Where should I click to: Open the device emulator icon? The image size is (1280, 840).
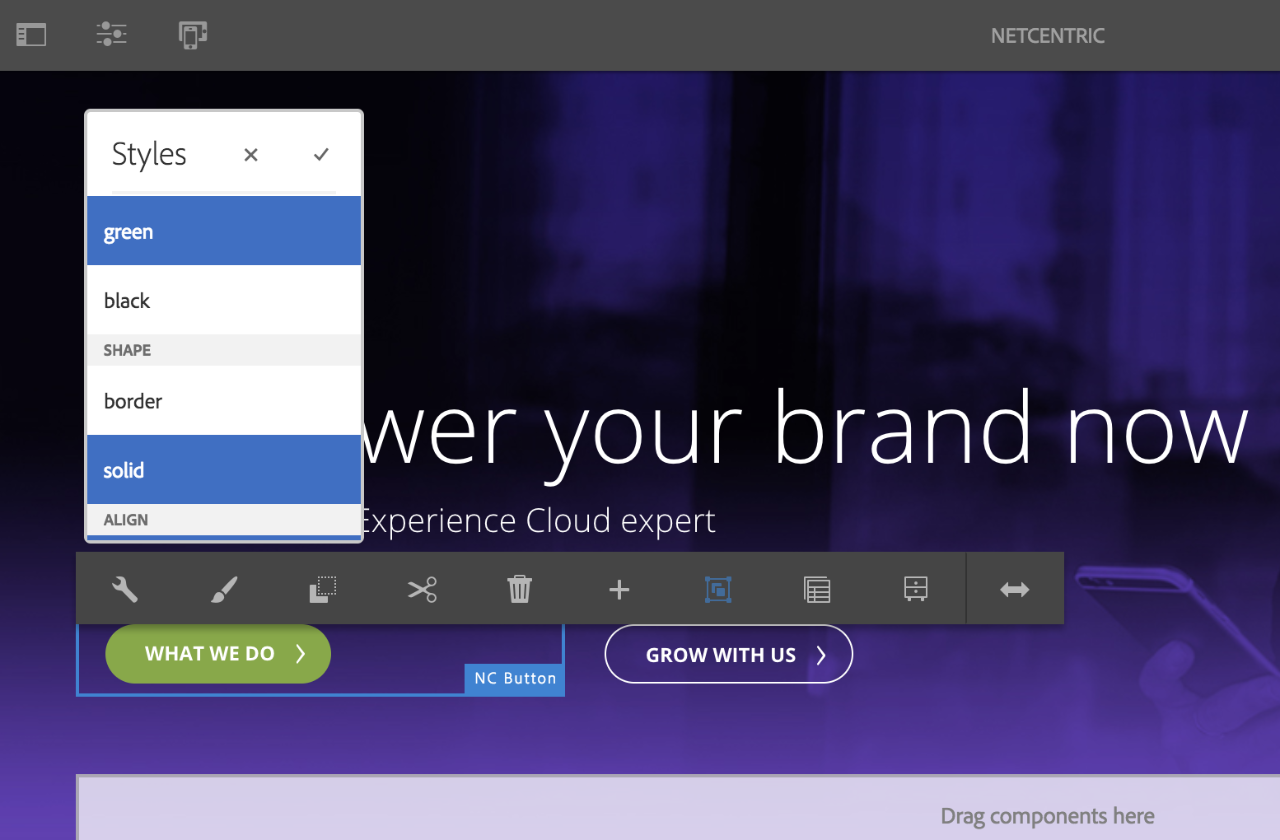coord(193,35)
